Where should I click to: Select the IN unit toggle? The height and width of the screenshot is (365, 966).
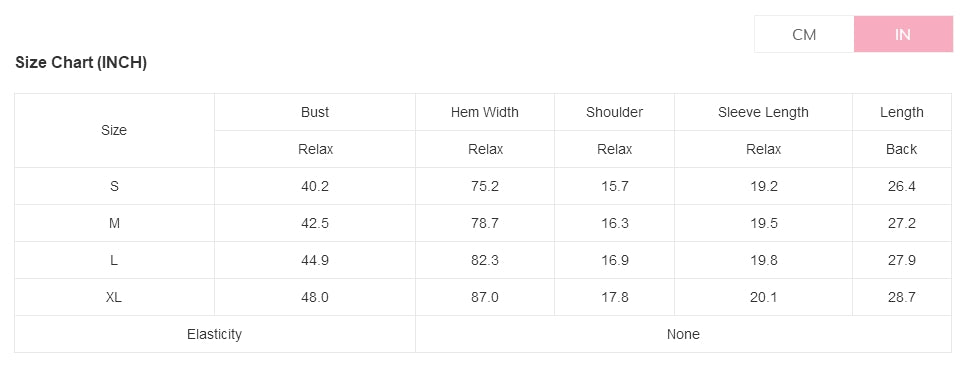click(903, 35)
